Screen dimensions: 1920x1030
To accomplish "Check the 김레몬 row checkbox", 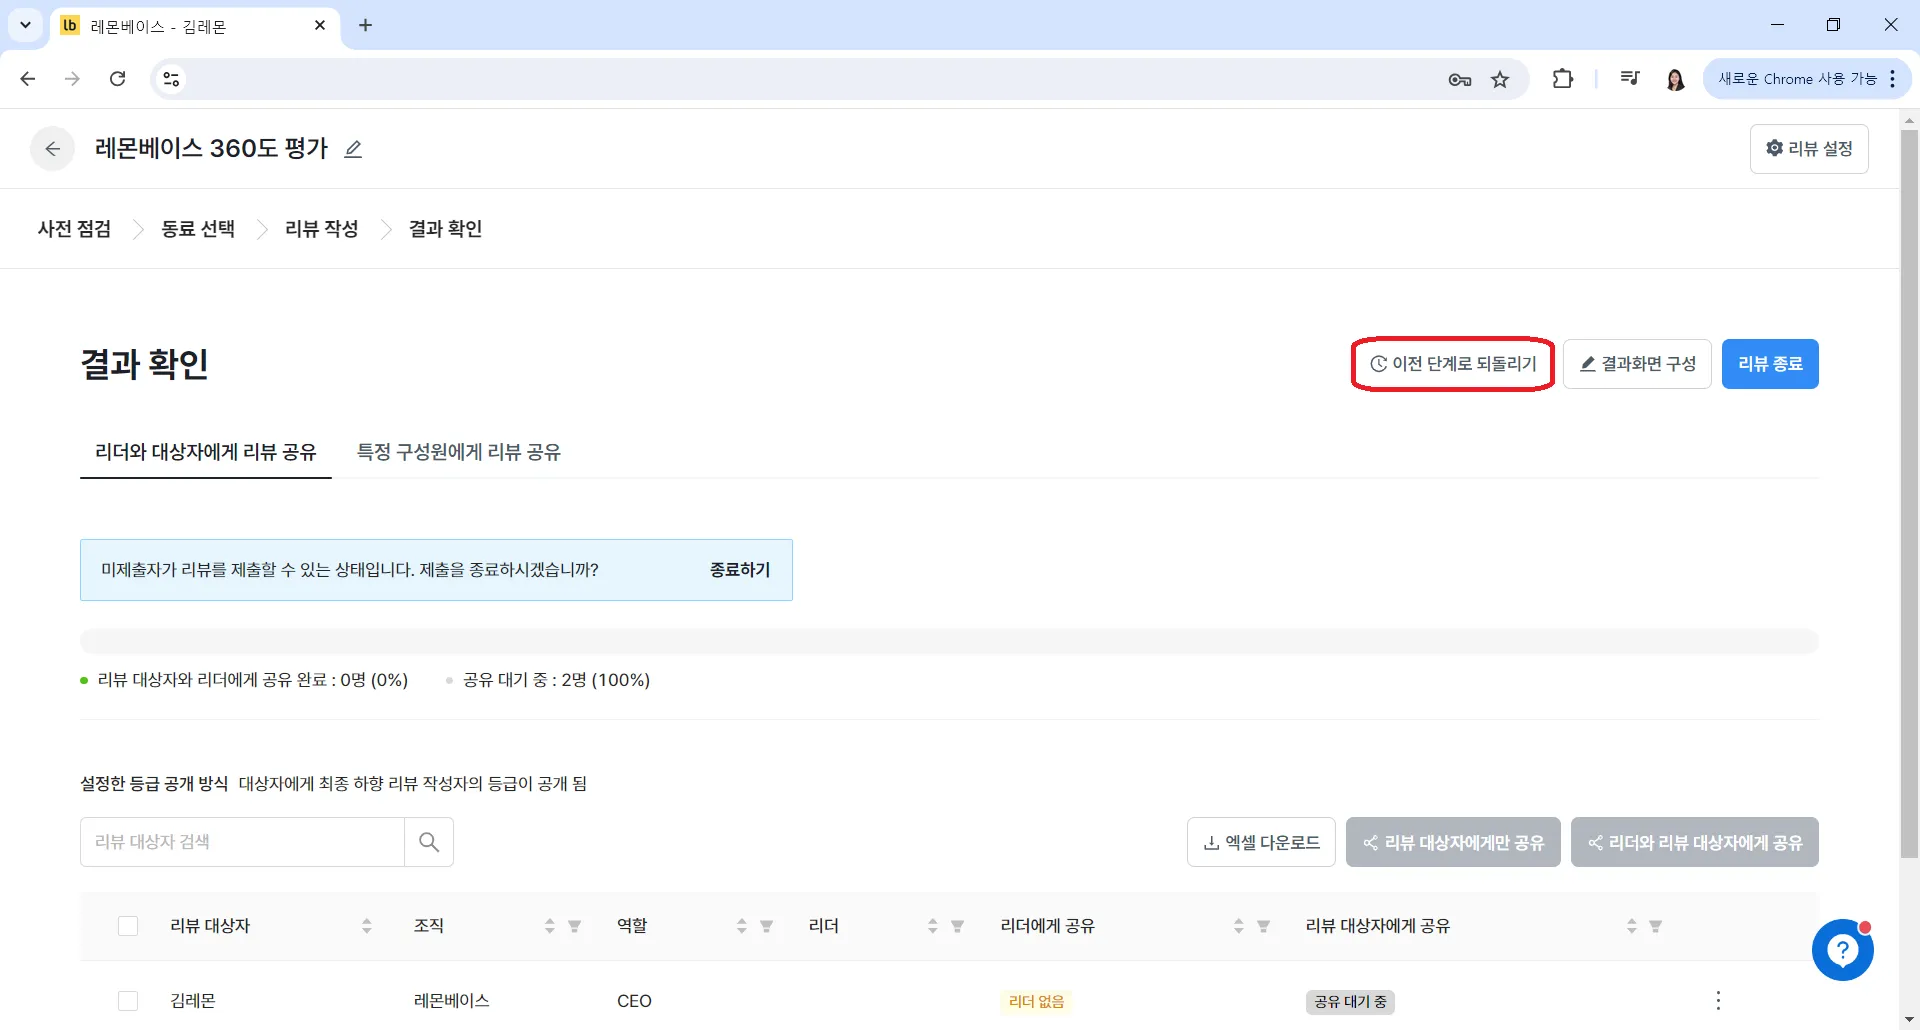I will tap(128, 1001).
